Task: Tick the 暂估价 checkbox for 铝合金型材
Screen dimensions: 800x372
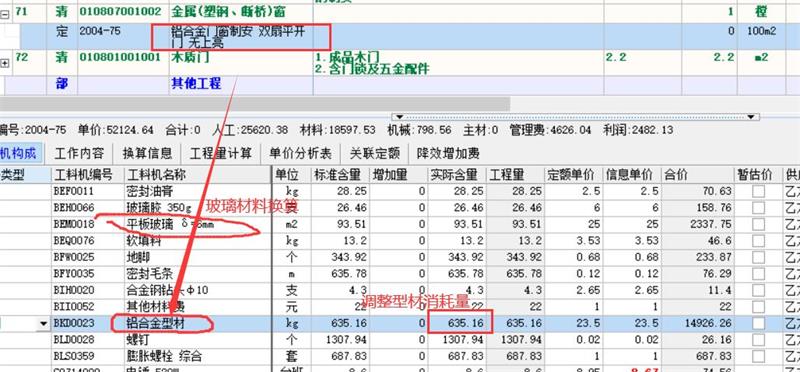Action: [758, 324]
